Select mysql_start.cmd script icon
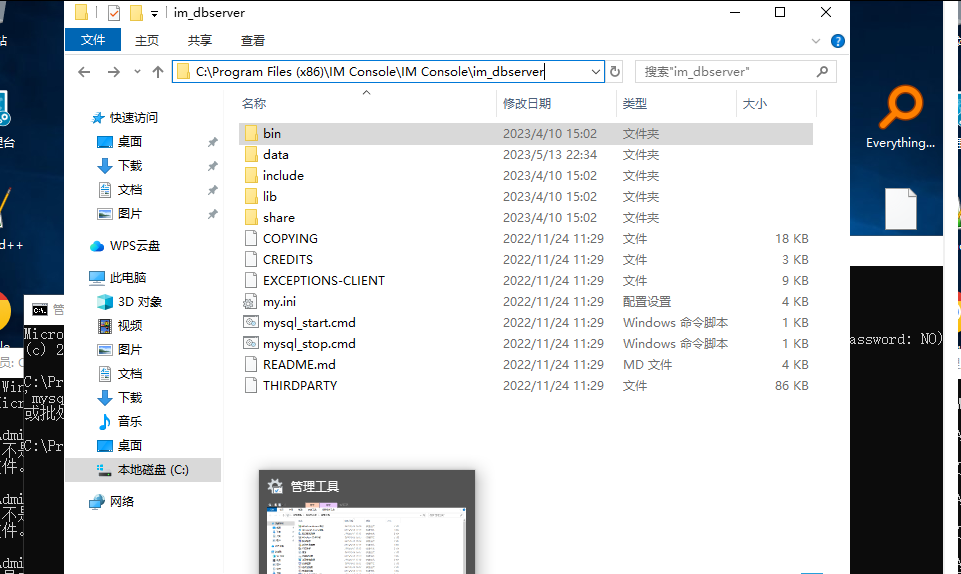This screenshot has height=574, width=961. (251, 322)
